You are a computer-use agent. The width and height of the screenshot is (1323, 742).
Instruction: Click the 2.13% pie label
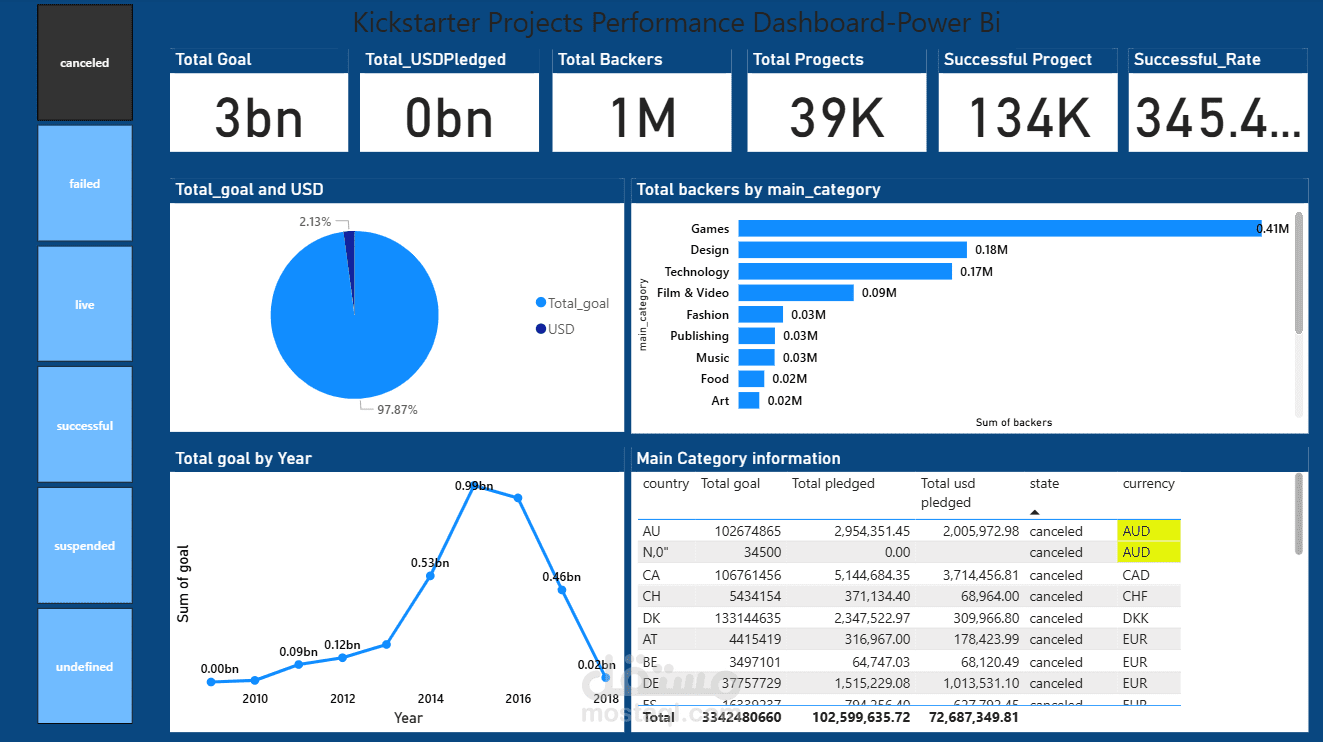[x=314, y=222]
